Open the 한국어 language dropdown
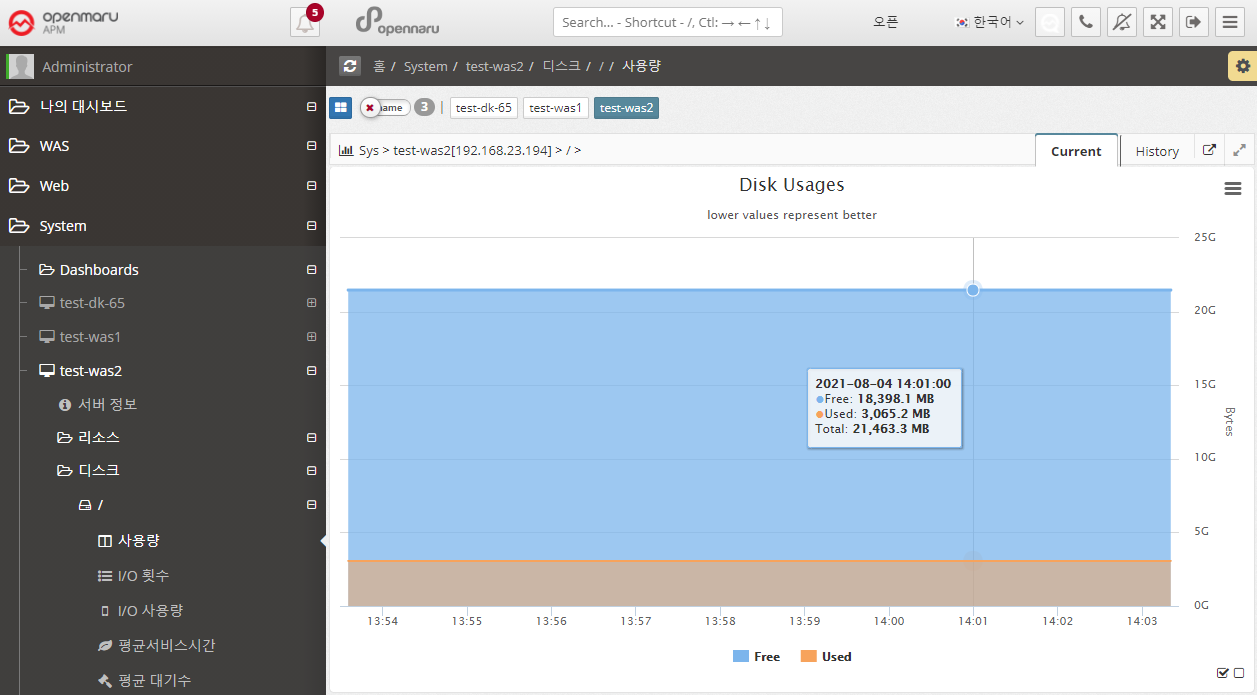 (x=990, y=22)
